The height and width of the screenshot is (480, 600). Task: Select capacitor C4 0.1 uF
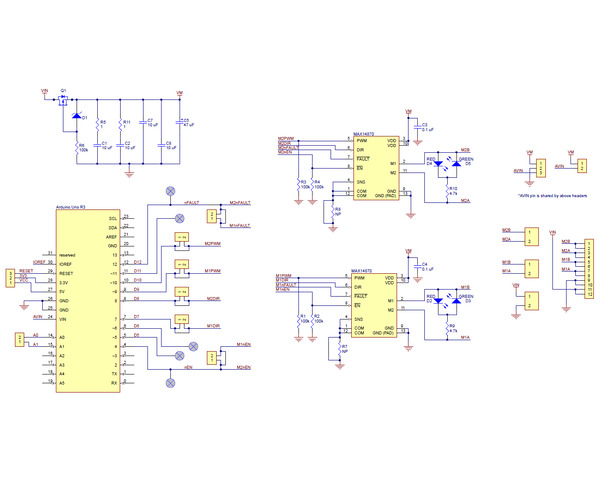click(x=417, y=266)
